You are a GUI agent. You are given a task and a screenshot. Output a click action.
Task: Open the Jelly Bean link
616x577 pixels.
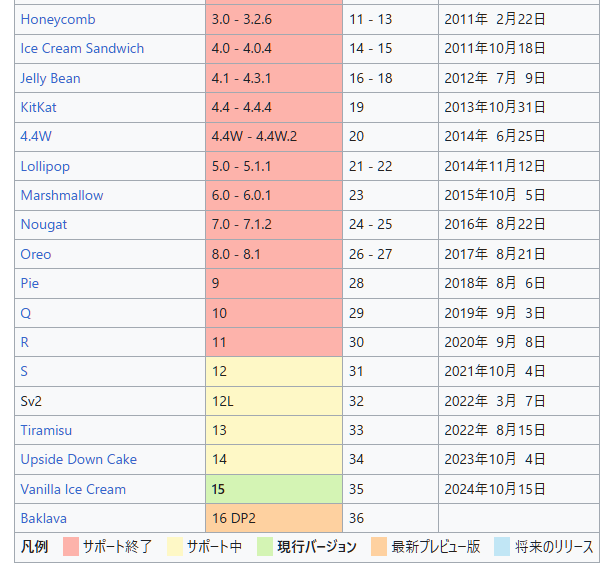click(50, 78)
